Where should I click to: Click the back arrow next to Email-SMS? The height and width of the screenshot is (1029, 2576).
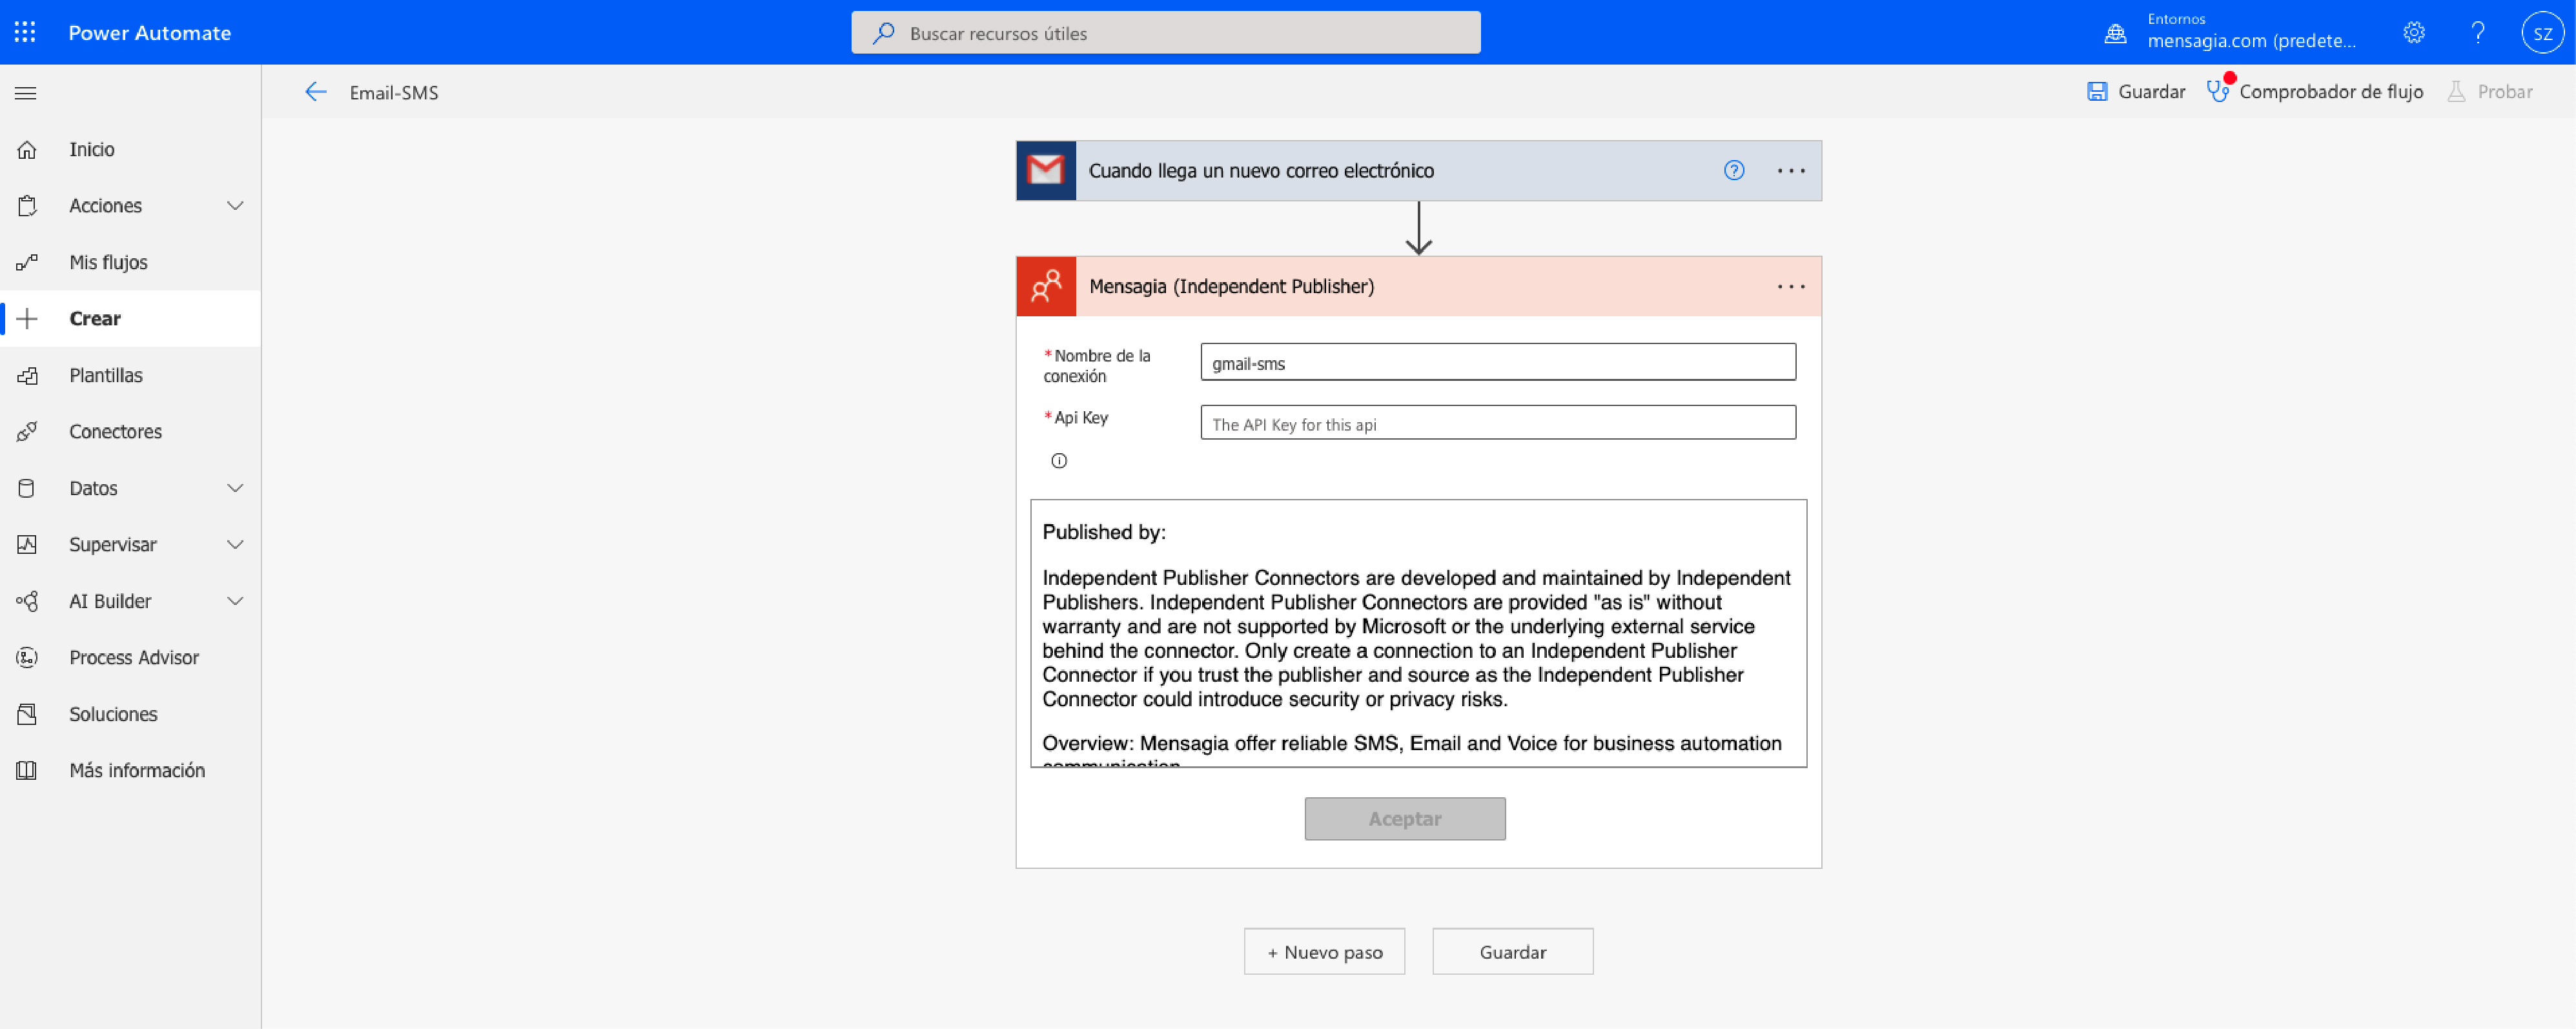point(316,92)
